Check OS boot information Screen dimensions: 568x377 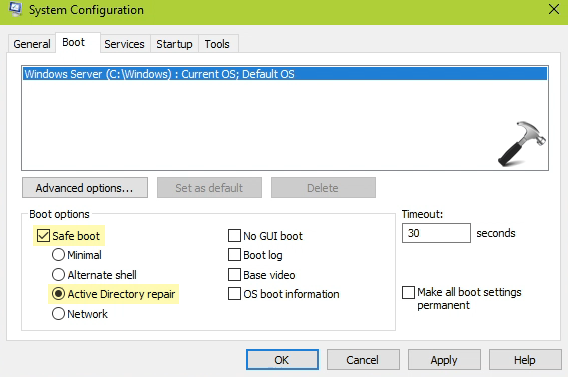234,294
